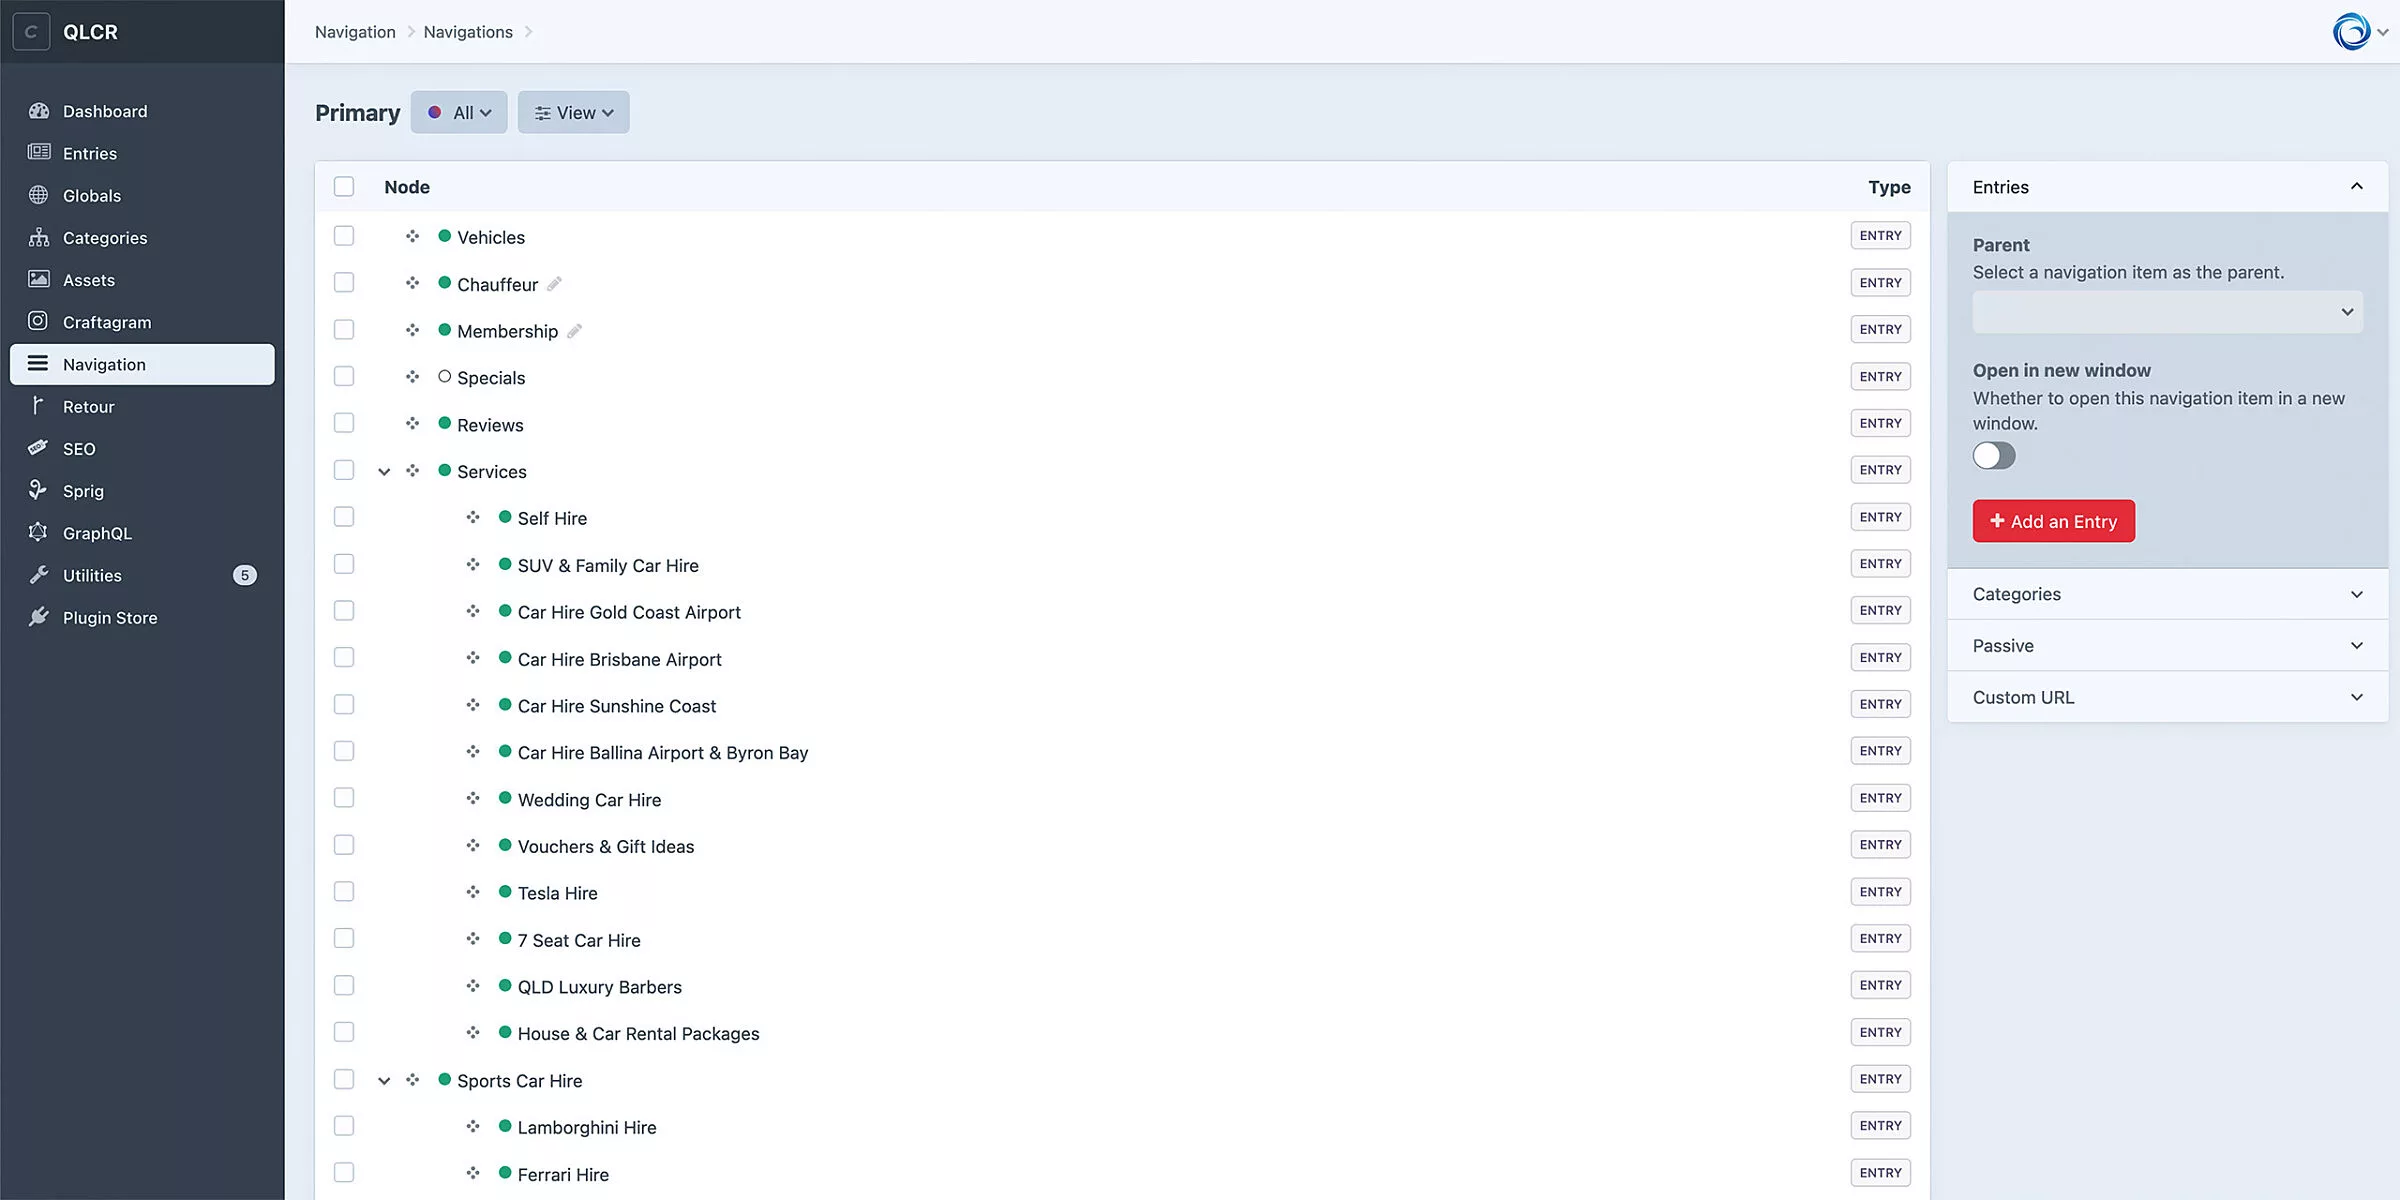The width and height of the screenshot is (2400, 1200).
Task: Click the Categories sitemap icon
Action: point(38,237)
